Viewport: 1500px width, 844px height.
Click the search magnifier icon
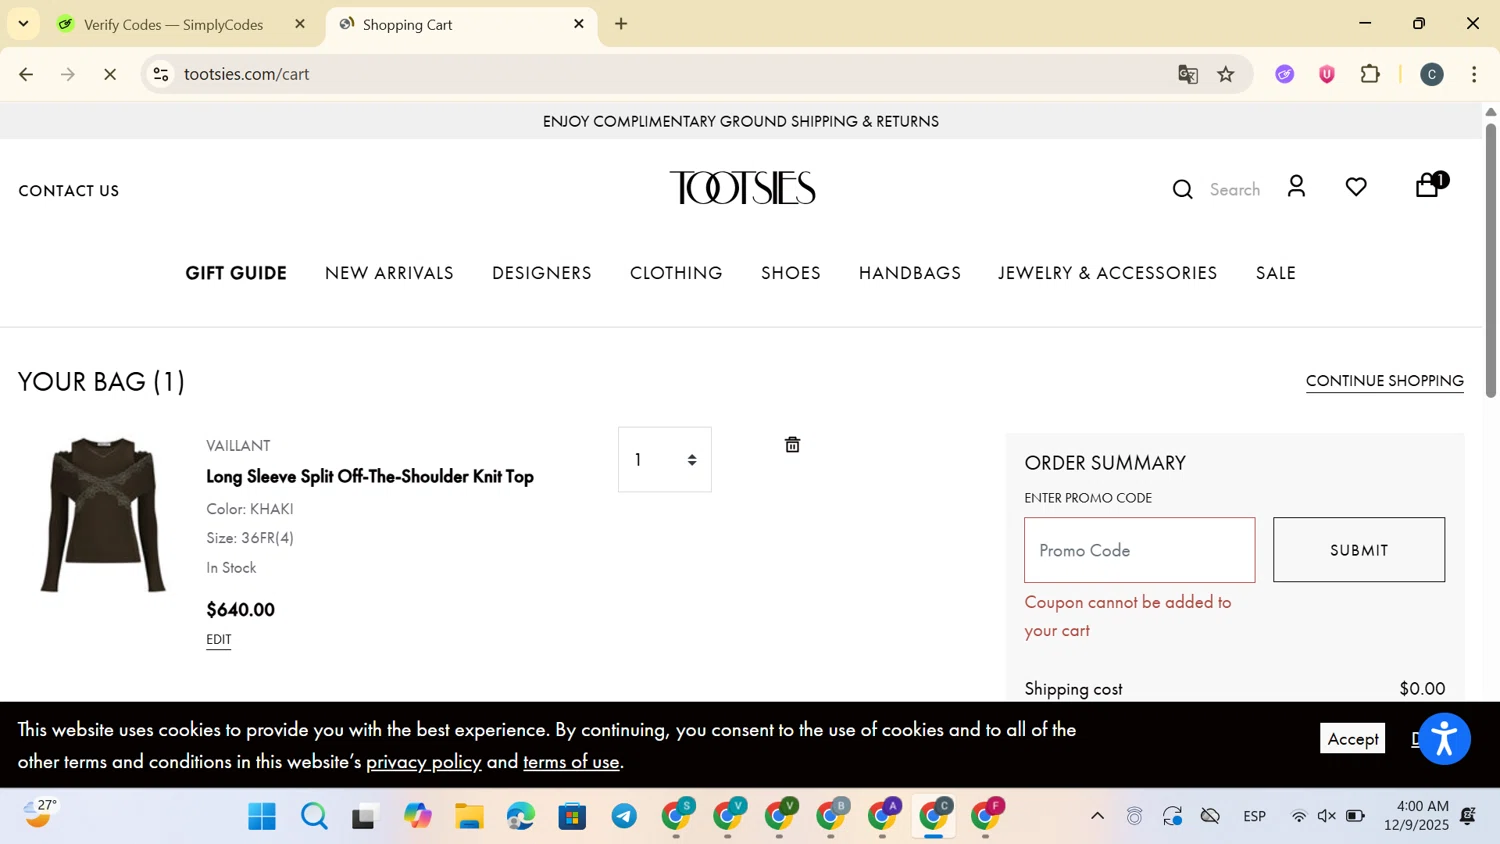[x=1183, y=189]
